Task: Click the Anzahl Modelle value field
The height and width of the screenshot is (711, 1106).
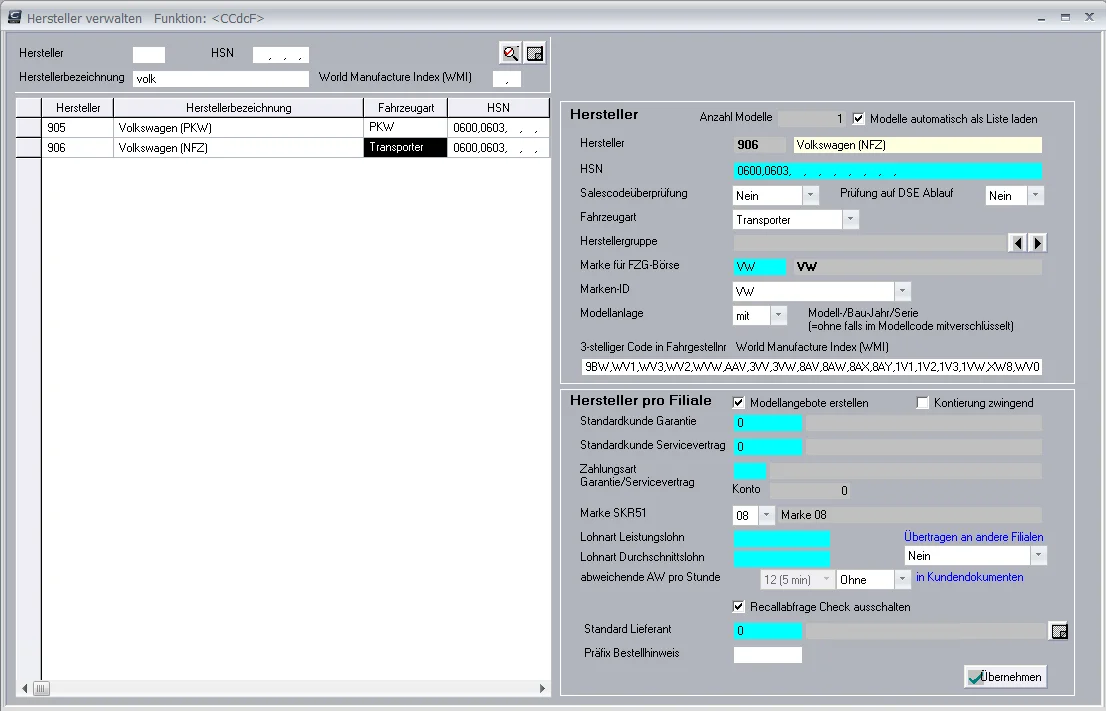Action: pyautogui.click(x=811, y=118)
